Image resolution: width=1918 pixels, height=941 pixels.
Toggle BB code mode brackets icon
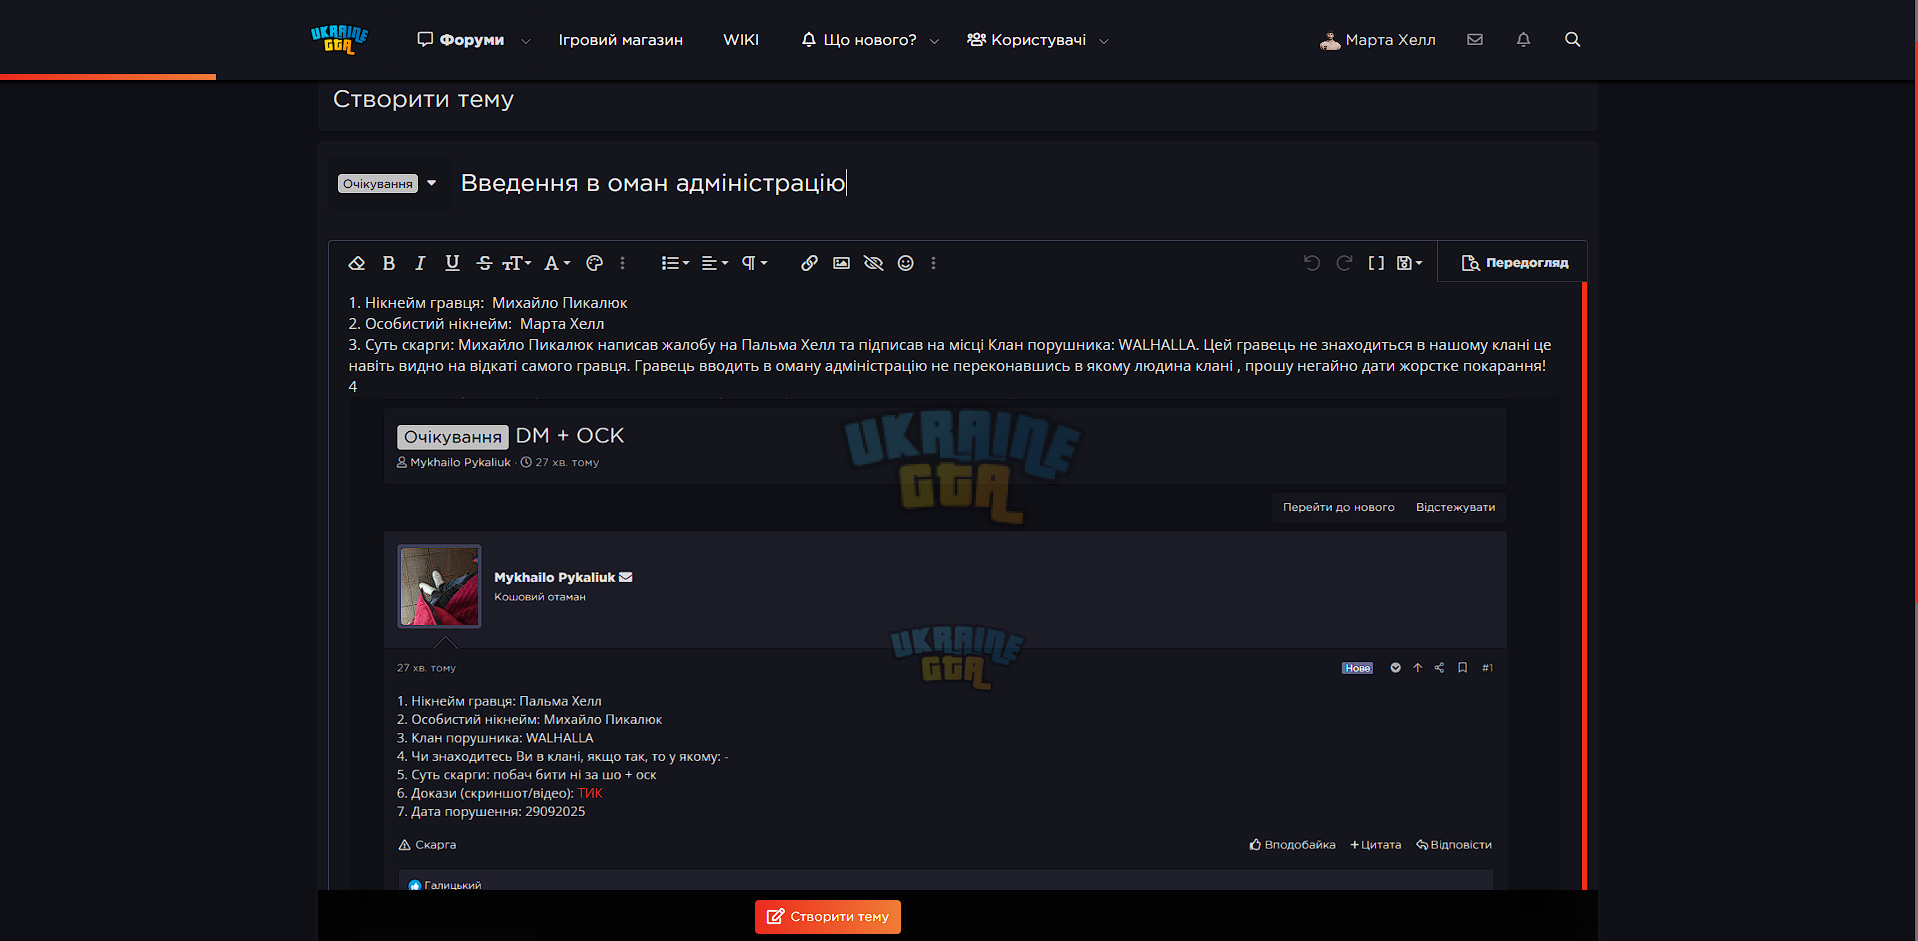pos(1376,263)
